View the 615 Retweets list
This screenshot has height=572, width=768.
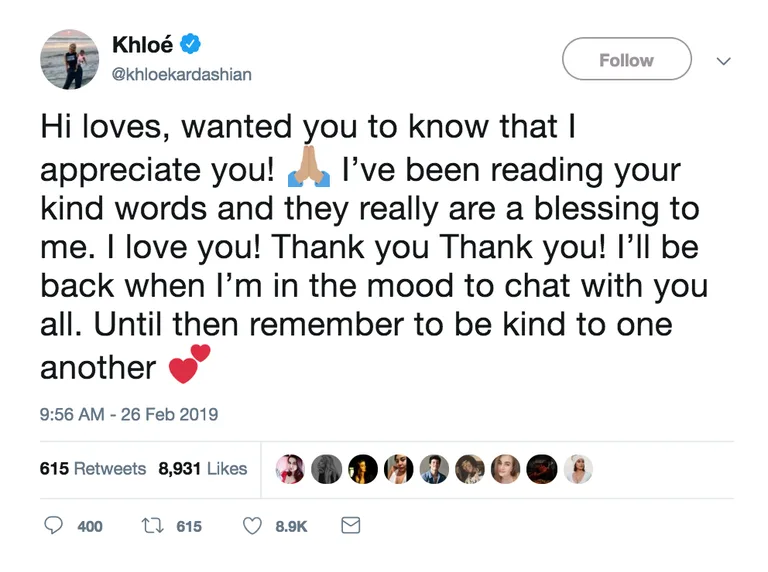[x=93, y=469]
